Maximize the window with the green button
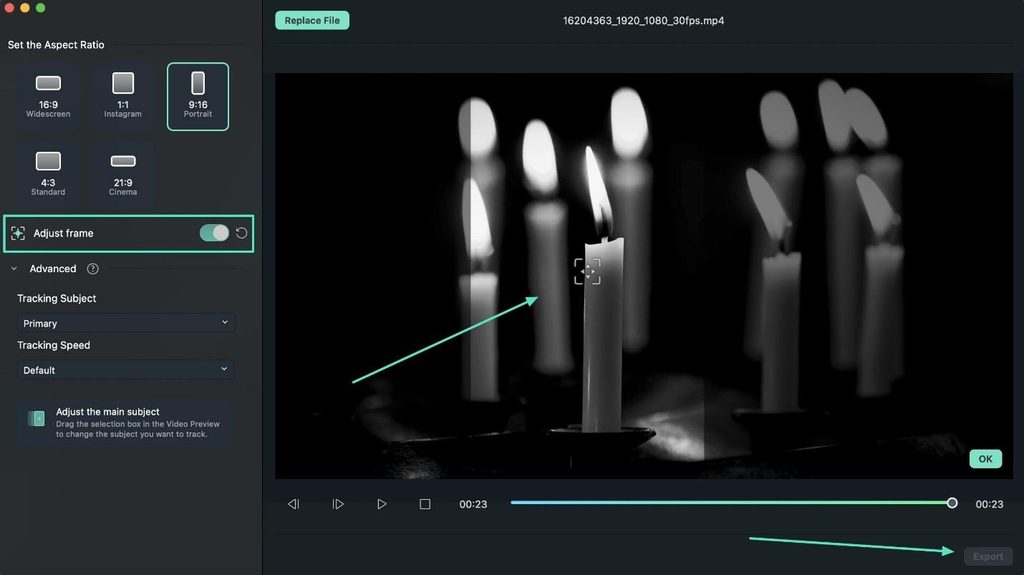 [x=40, y=8]
